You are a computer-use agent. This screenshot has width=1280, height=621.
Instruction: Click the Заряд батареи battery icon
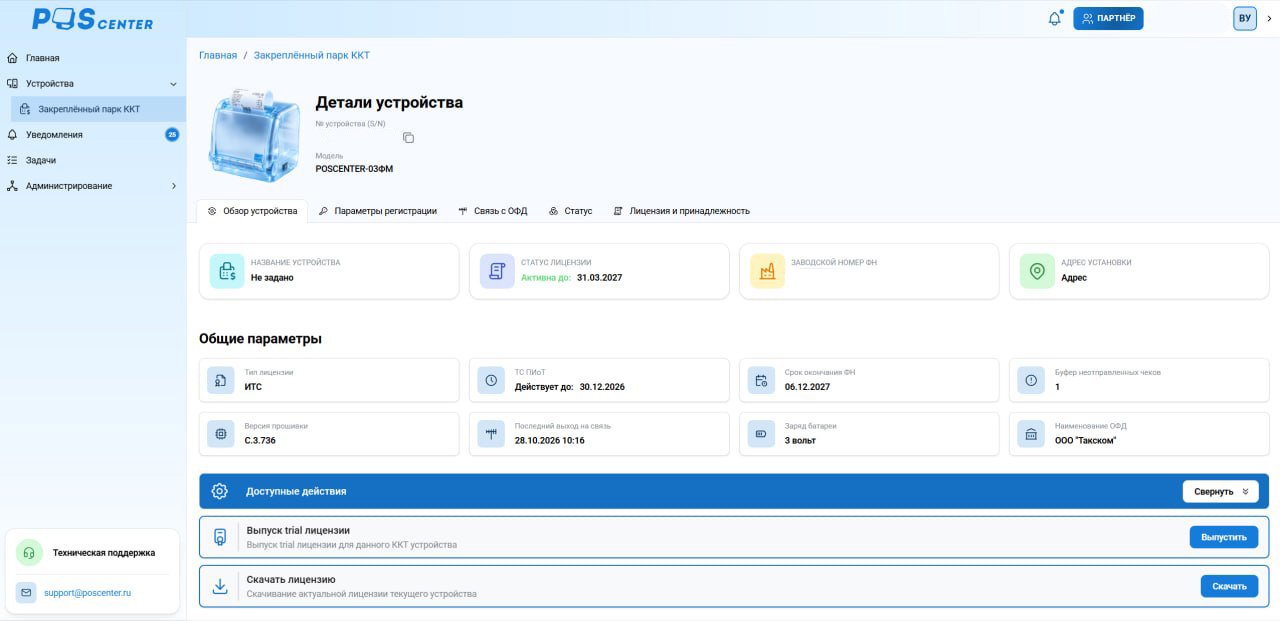(x=761, y=434)
